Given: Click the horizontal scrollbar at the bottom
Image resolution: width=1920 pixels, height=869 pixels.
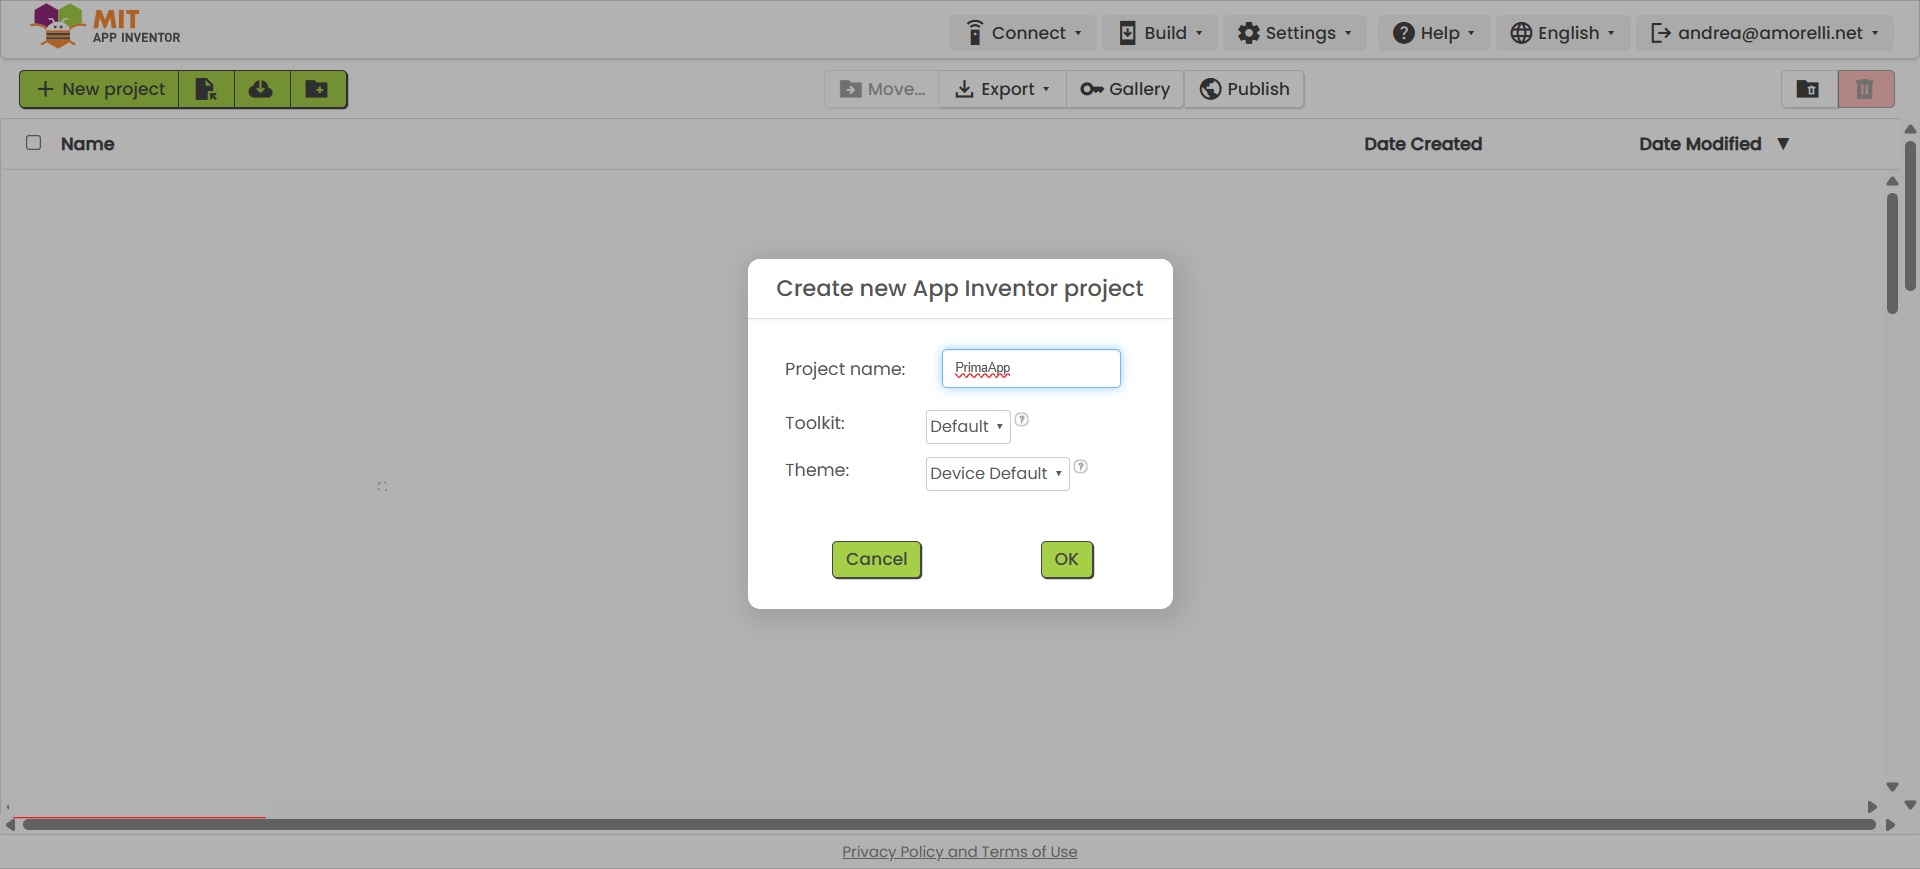Looking at the screenshot, I should (948, 825).
